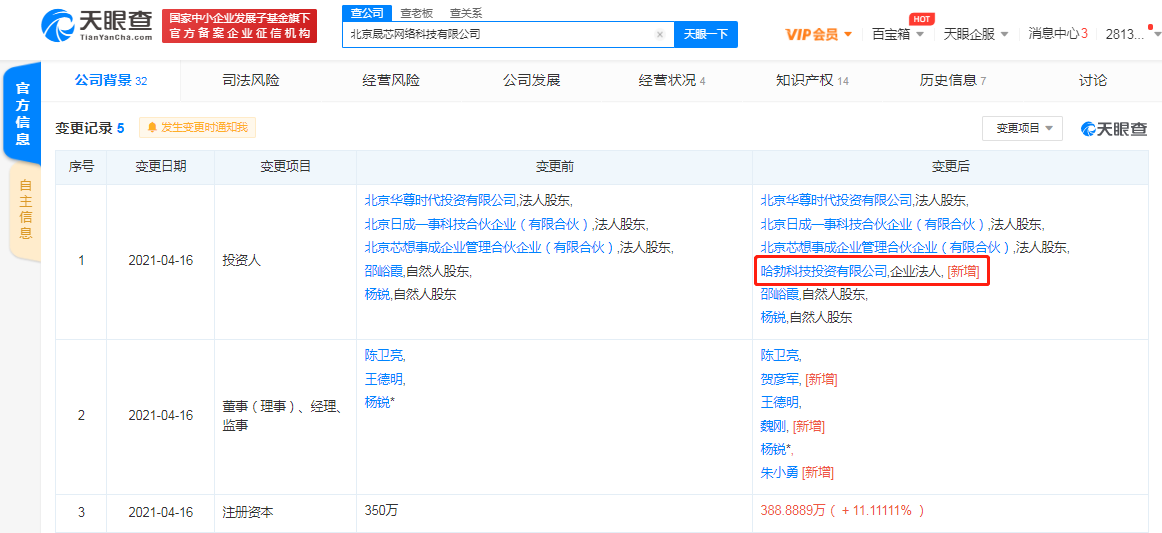
Task: Open the 百宝箱 dropdown menu
Action: click(897, 34)
